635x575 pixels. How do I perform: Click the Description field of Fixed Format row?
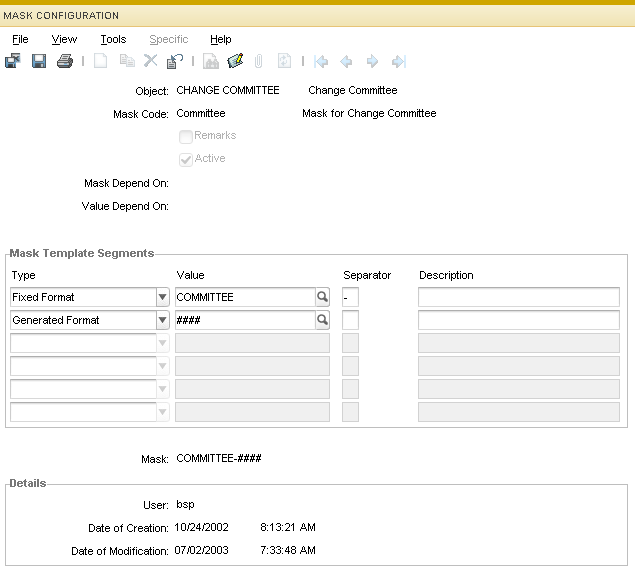tap(518, 297)
